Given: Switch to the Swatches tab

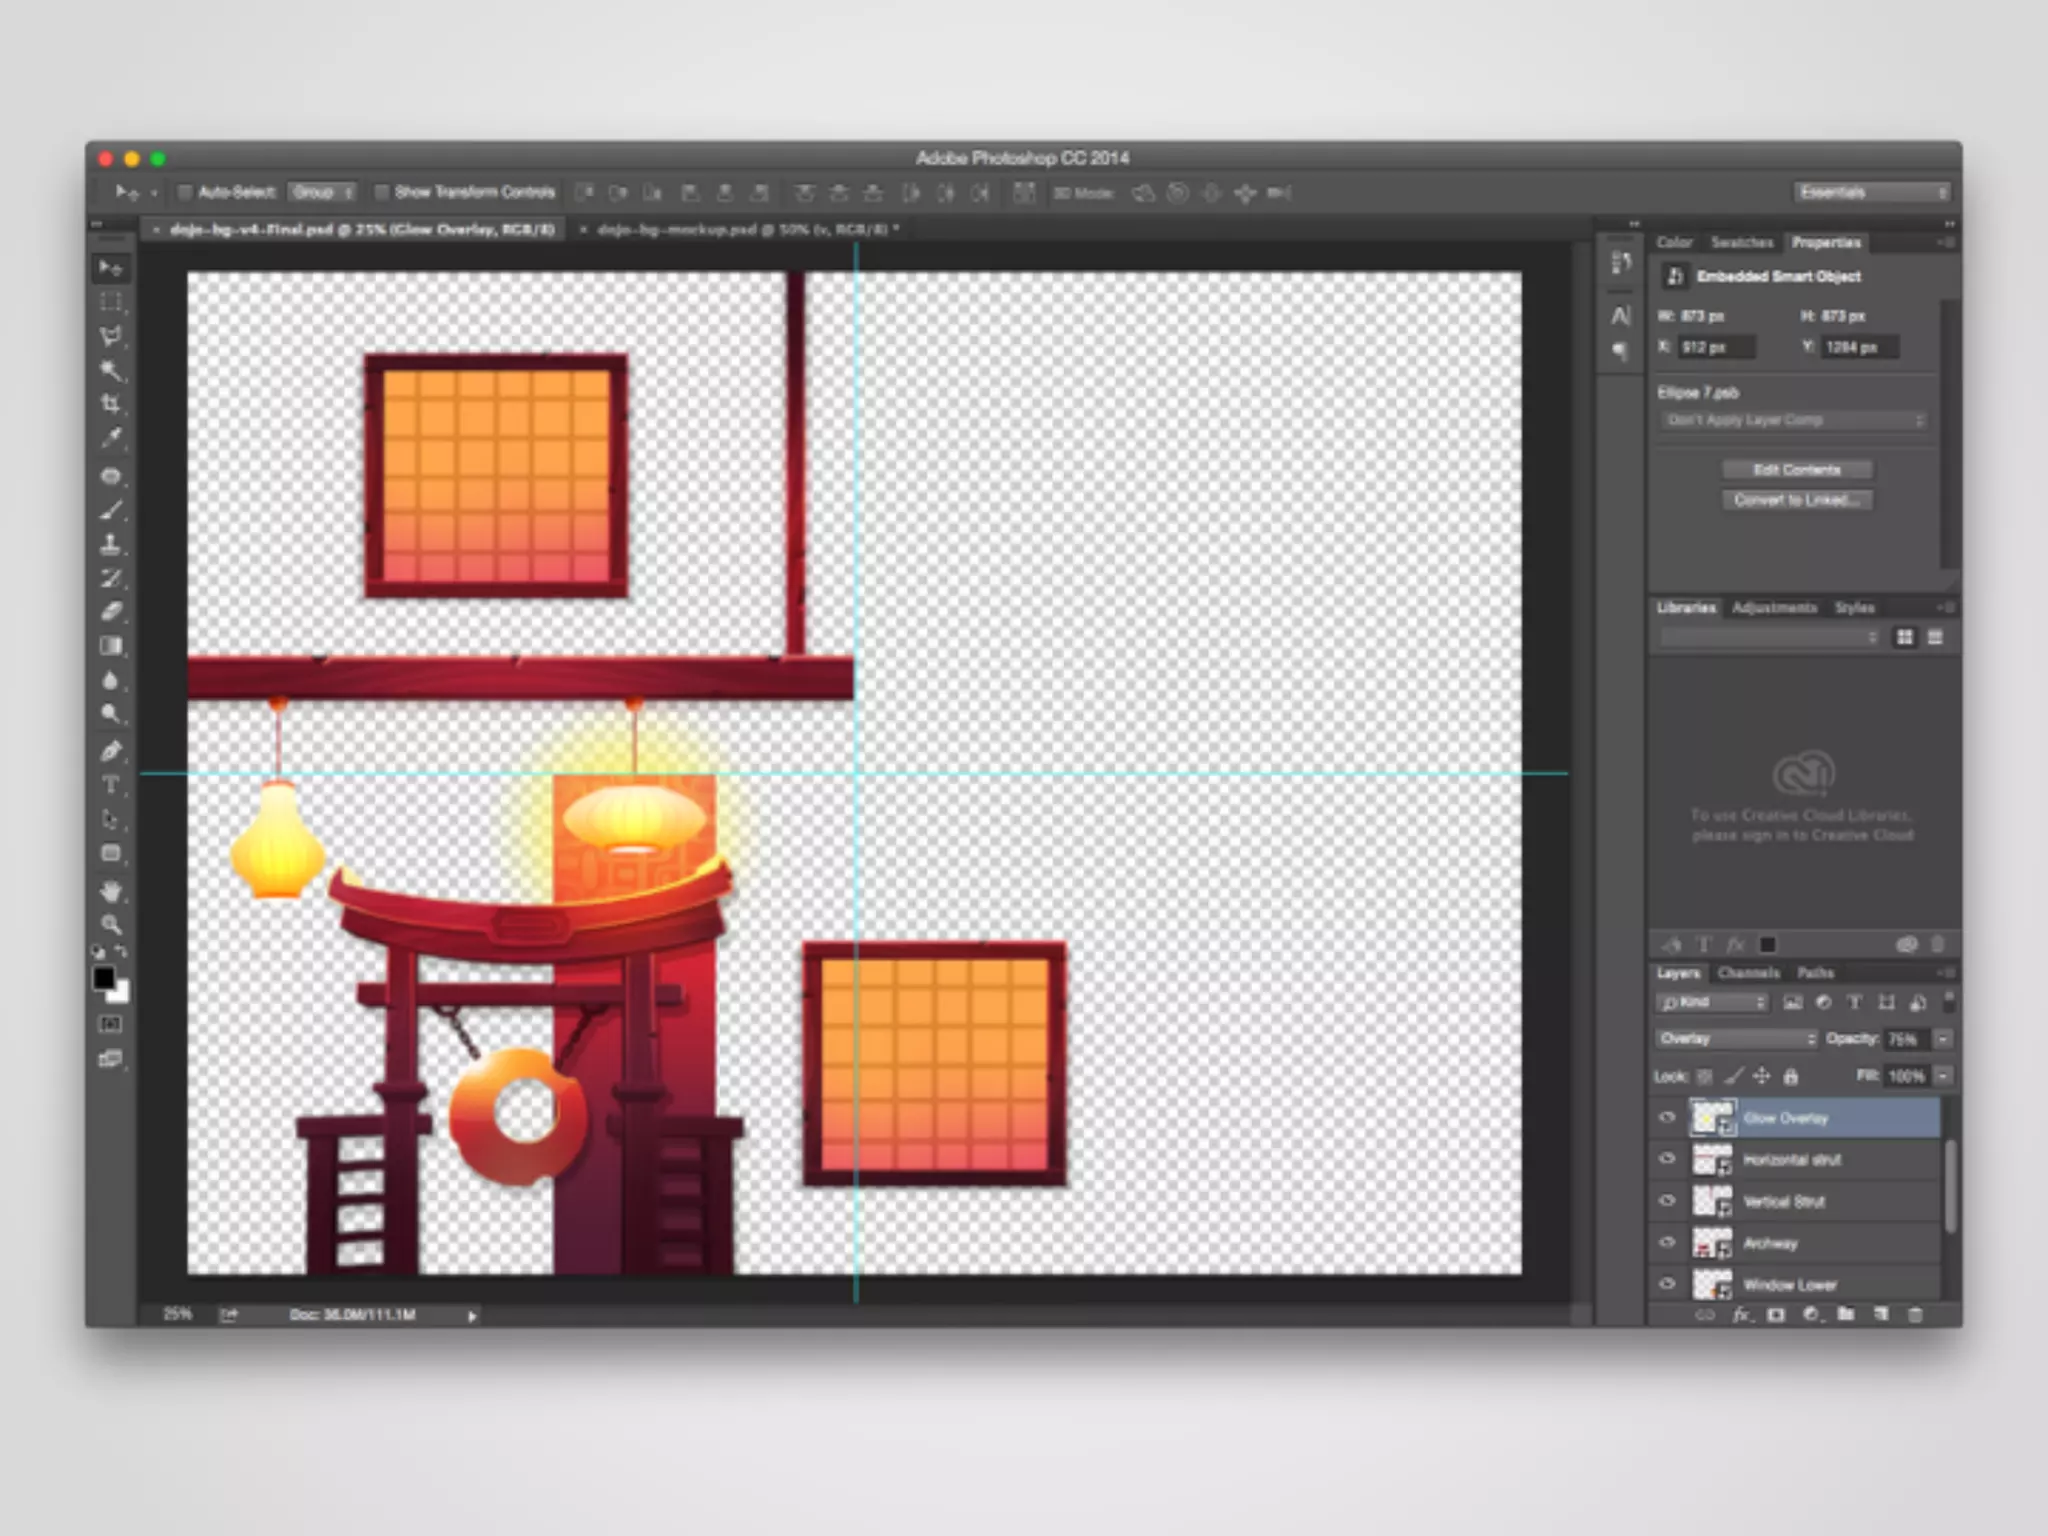Looking at the screenshot, I should [1741, 243].
